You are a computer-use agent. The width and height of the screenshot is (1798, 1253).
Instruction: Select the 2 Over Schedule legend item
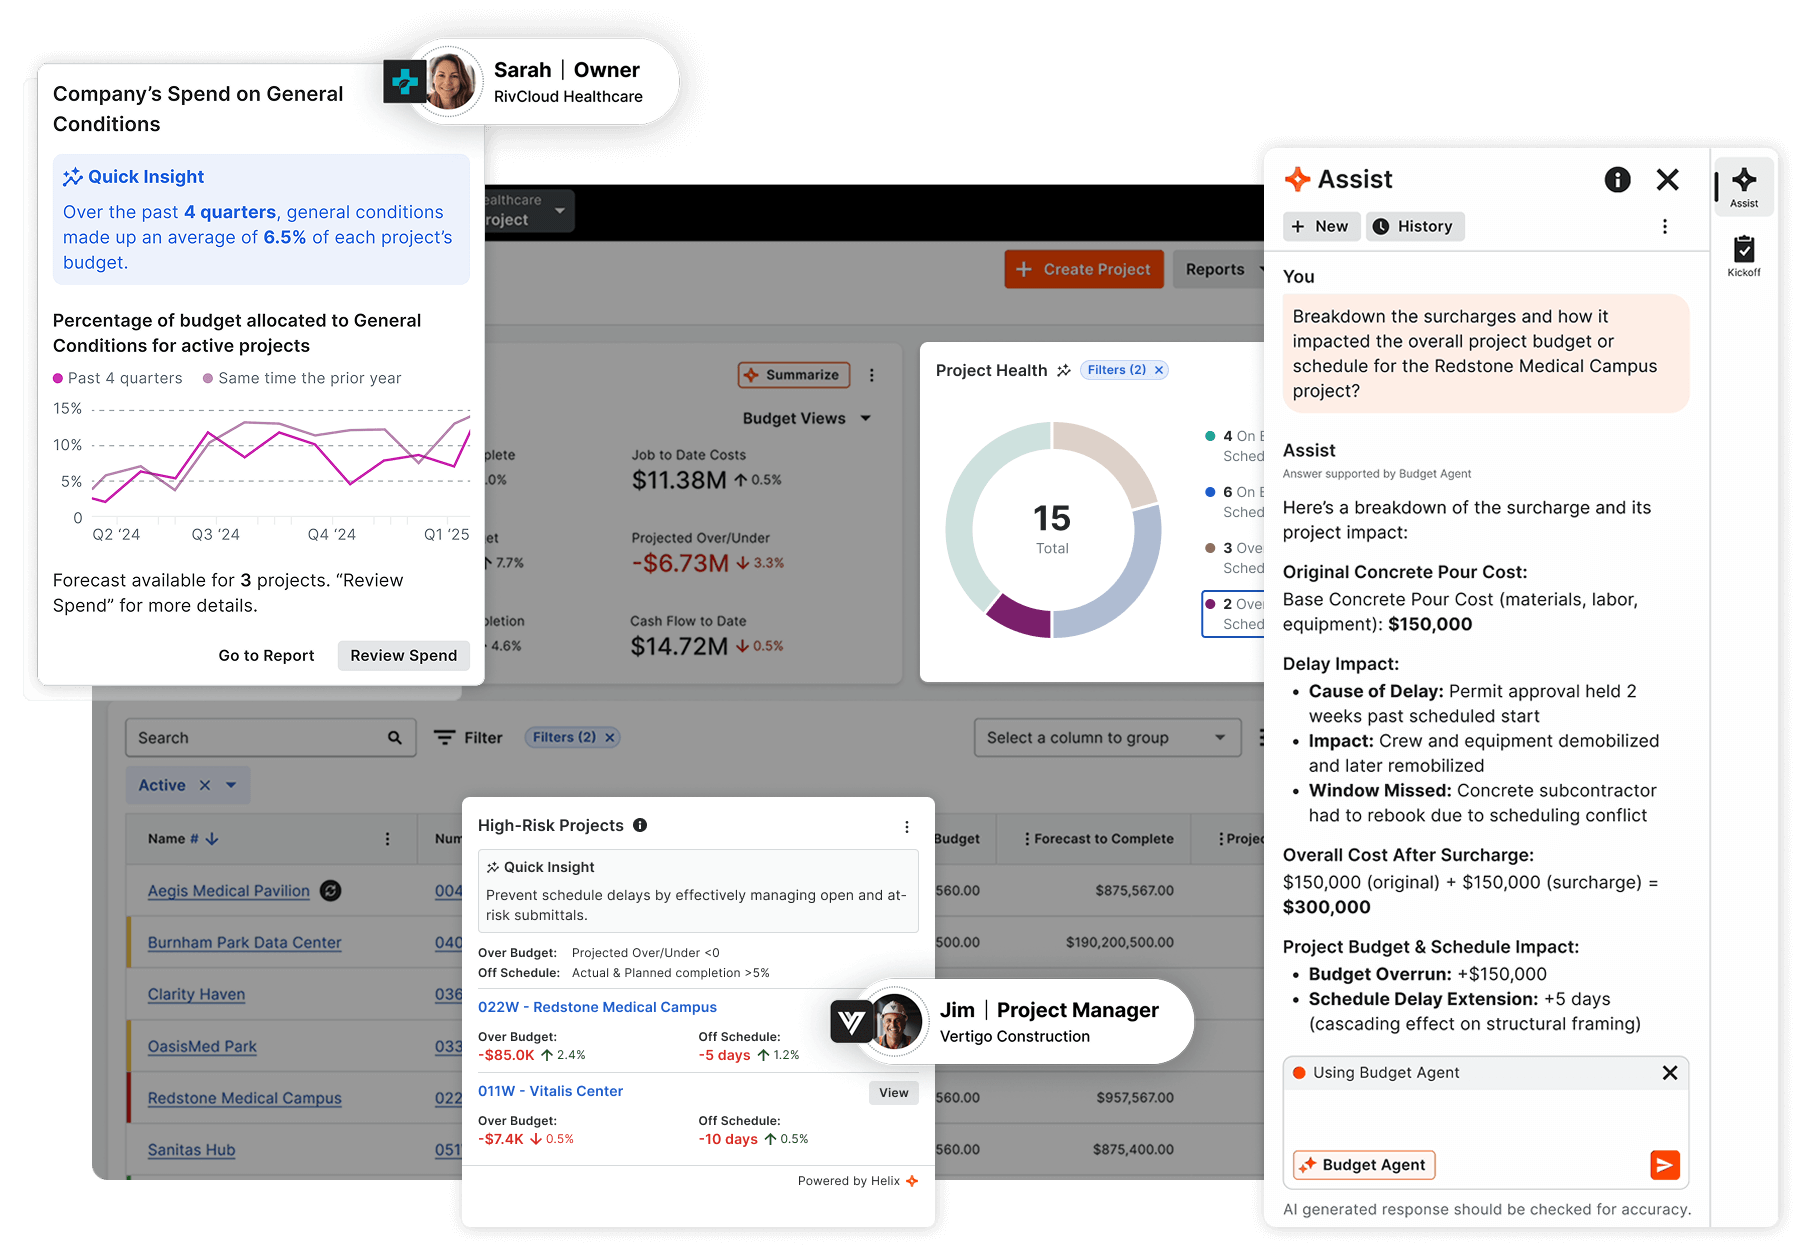1234,614
